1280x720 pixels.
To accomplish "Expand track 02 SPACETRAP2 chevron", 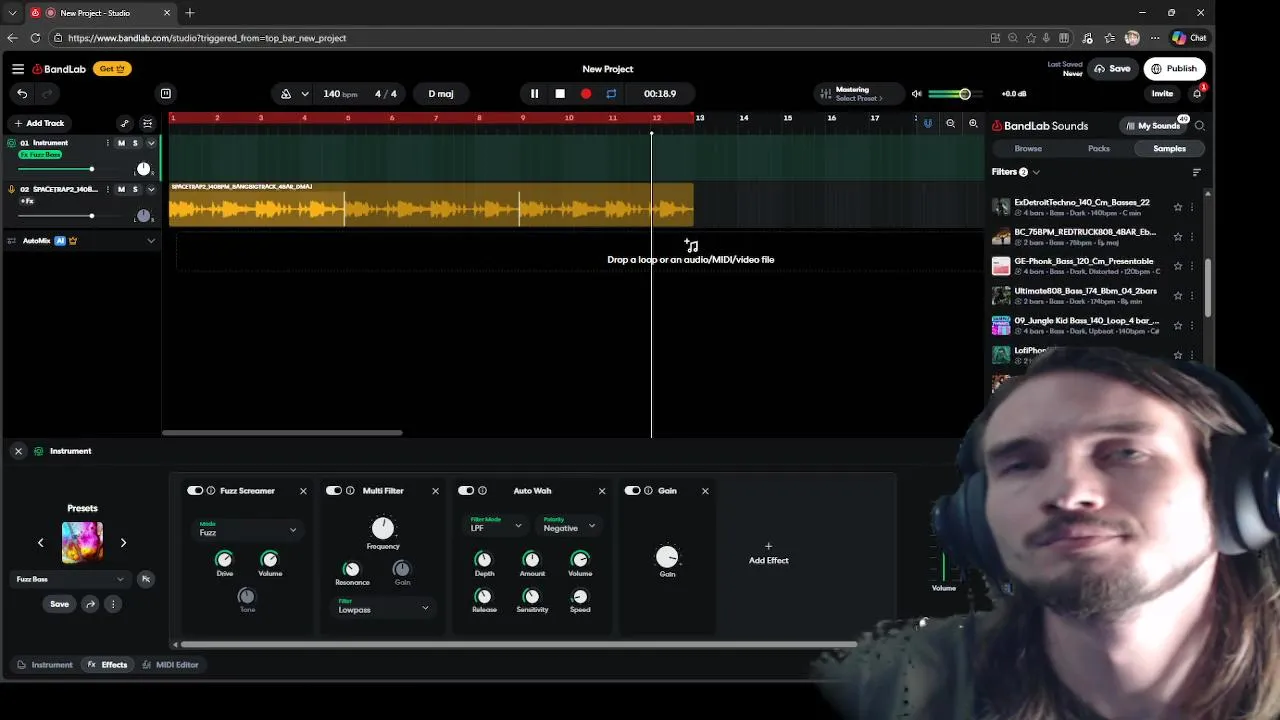I will click(150, 189).
